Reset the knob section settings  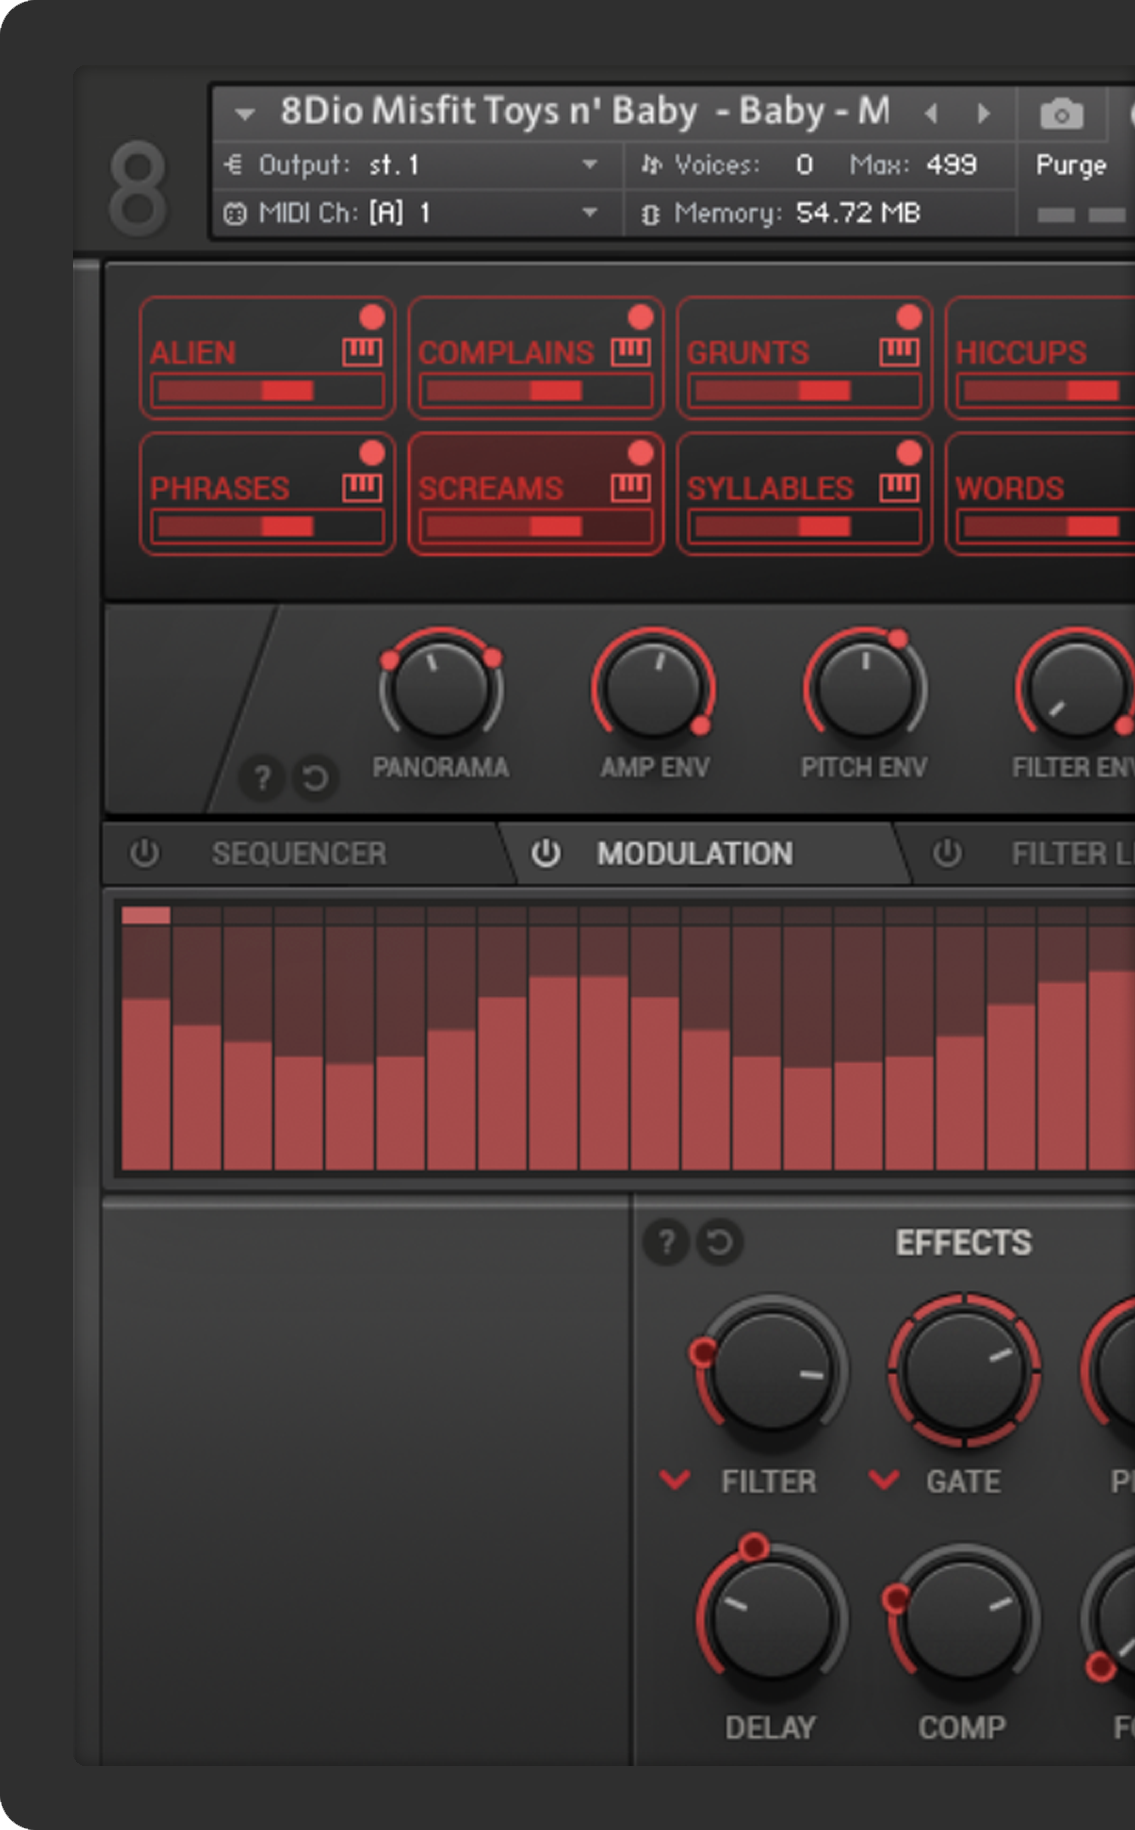pos(315,777)
